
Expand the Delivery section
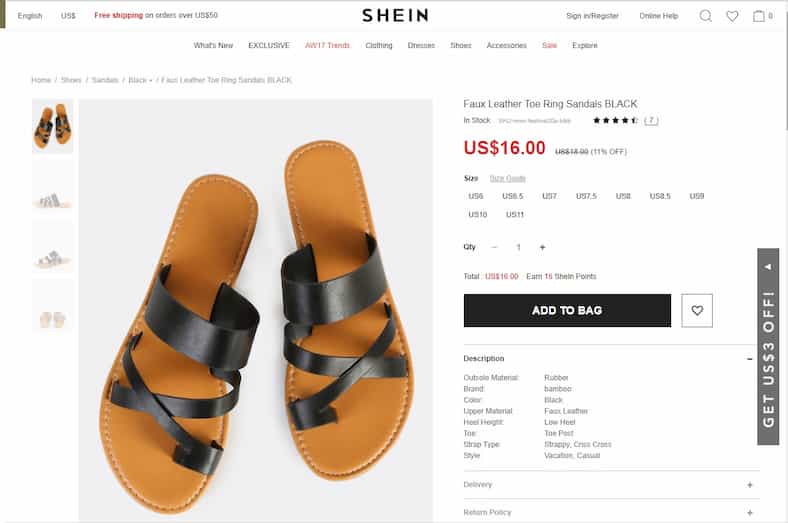coord(611,485)
